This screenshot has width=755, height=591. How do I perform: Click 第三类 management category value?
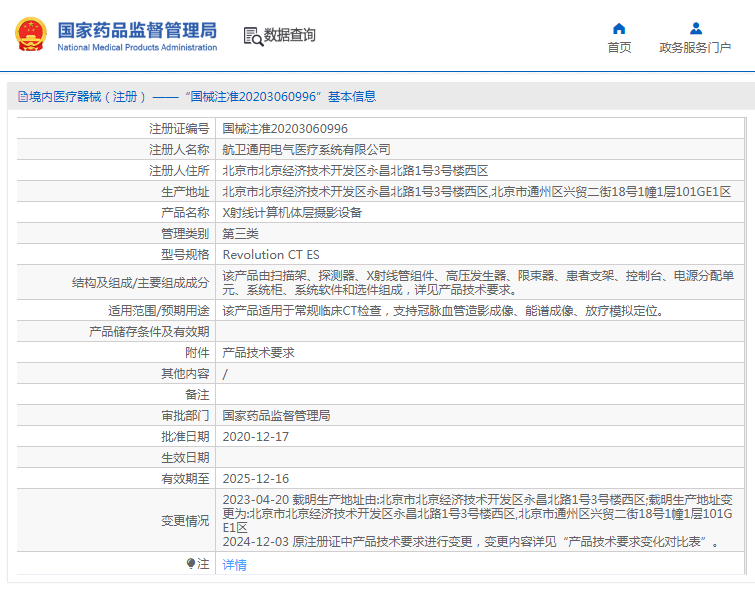(240, 234)
